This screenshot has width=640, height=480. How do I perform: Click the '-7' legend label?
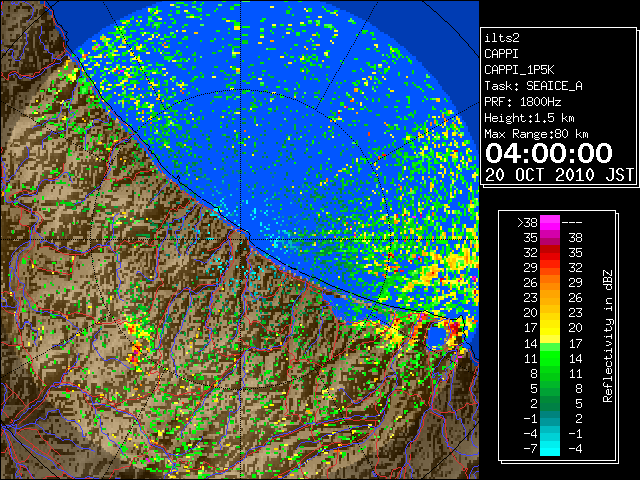click(530, 449)
